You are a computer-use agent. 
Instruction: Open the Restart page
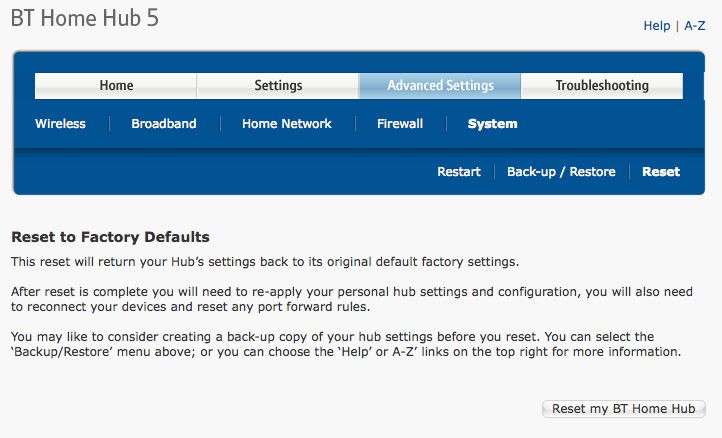point(459,172)
